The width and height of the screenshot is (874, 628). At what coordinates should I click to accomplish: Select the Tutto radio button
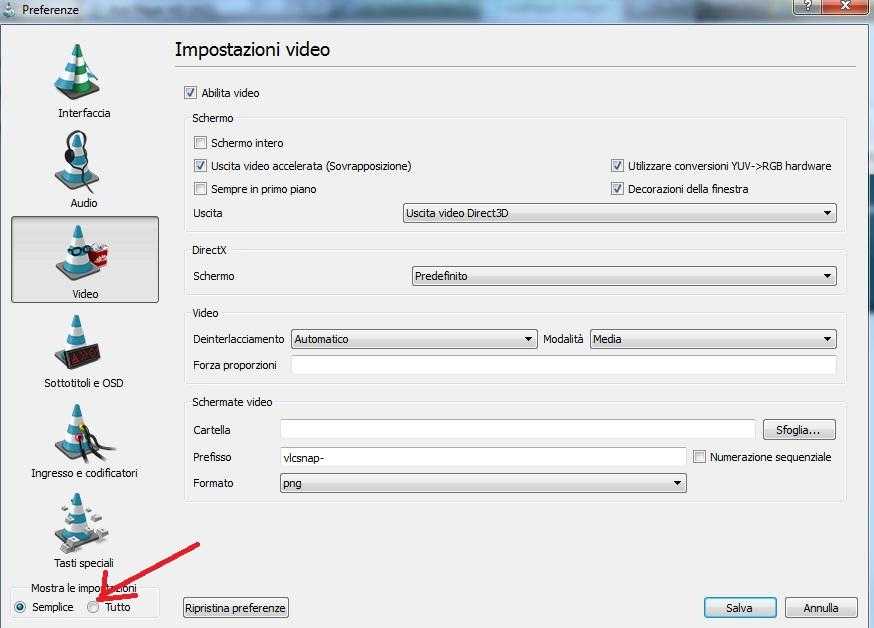tap(93, 607)
